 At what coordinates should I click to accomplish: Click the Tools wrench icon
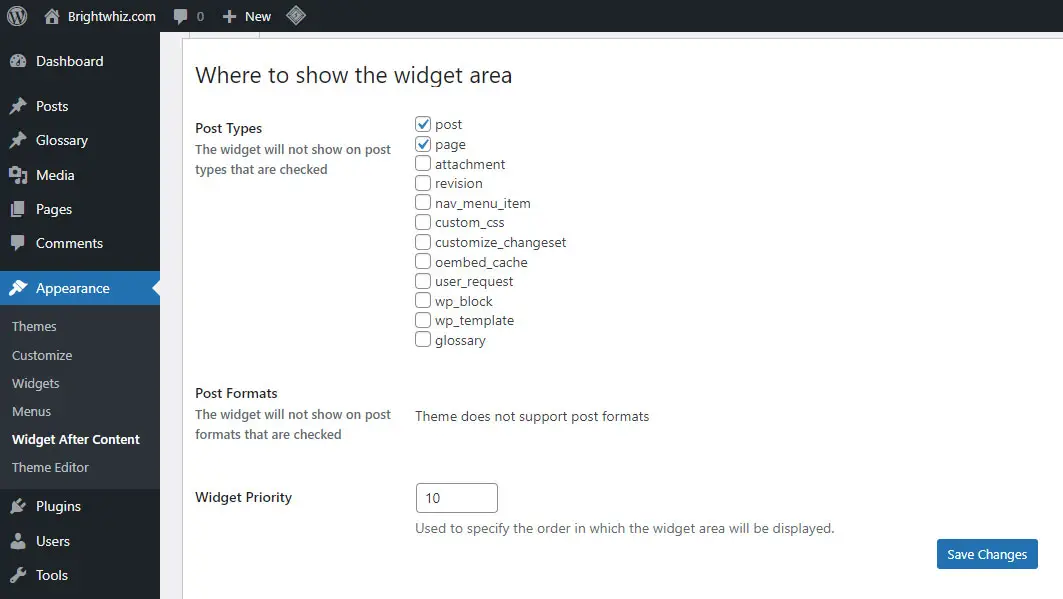tap(18, 575)
